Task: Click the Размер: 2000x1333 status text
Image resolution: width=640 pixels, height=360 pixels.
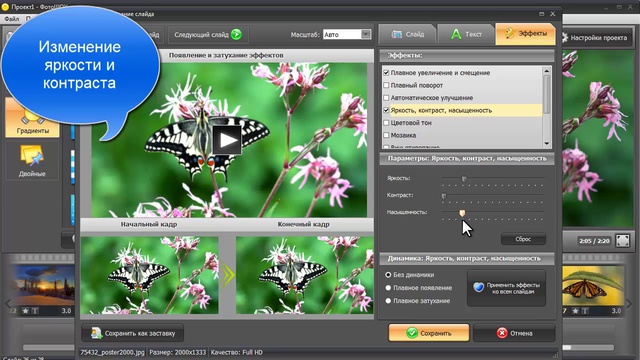Action: pyautogui.click(x=178, y=352)
